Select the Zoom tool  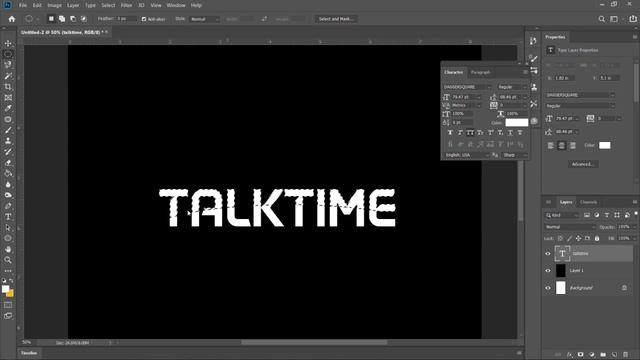[8, 260]
